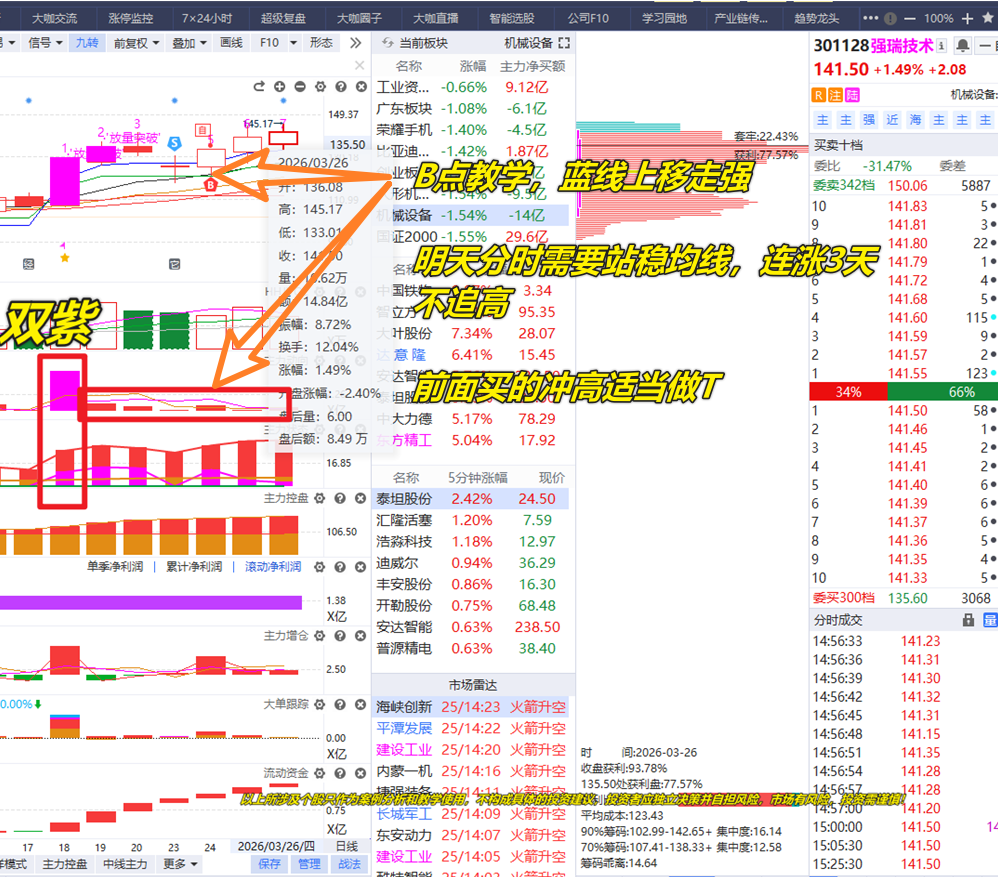Expand the 机械设备 sector panel fullscreen icon

(564, 43)
